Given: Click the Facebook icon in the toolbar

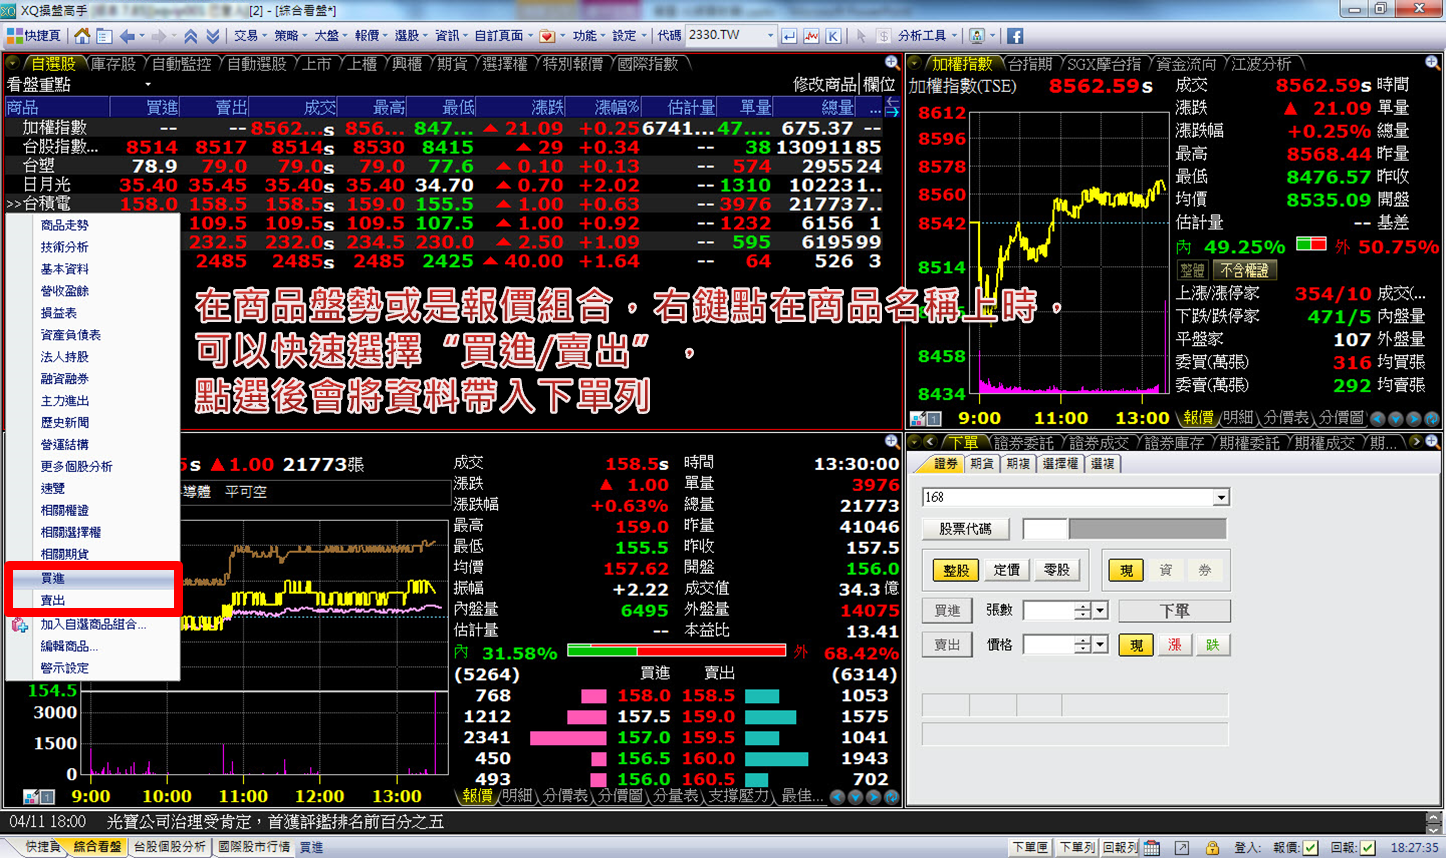Looking at the screenshot, I should 1014,36.
